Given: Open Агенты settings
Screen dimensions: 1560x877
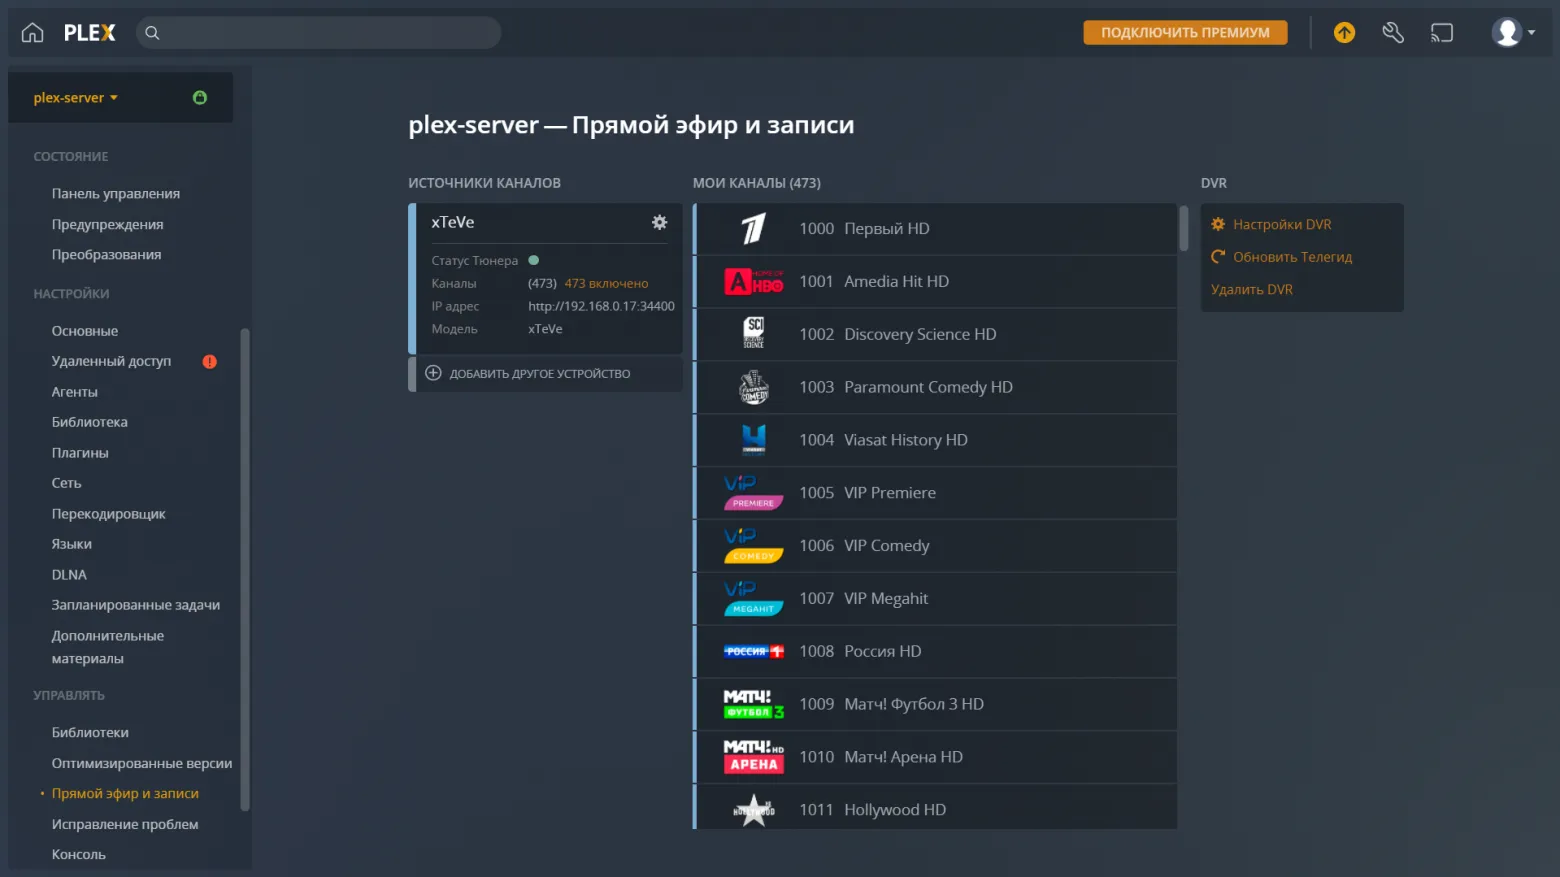Looking at the screenshot, I should click(75, 392).
